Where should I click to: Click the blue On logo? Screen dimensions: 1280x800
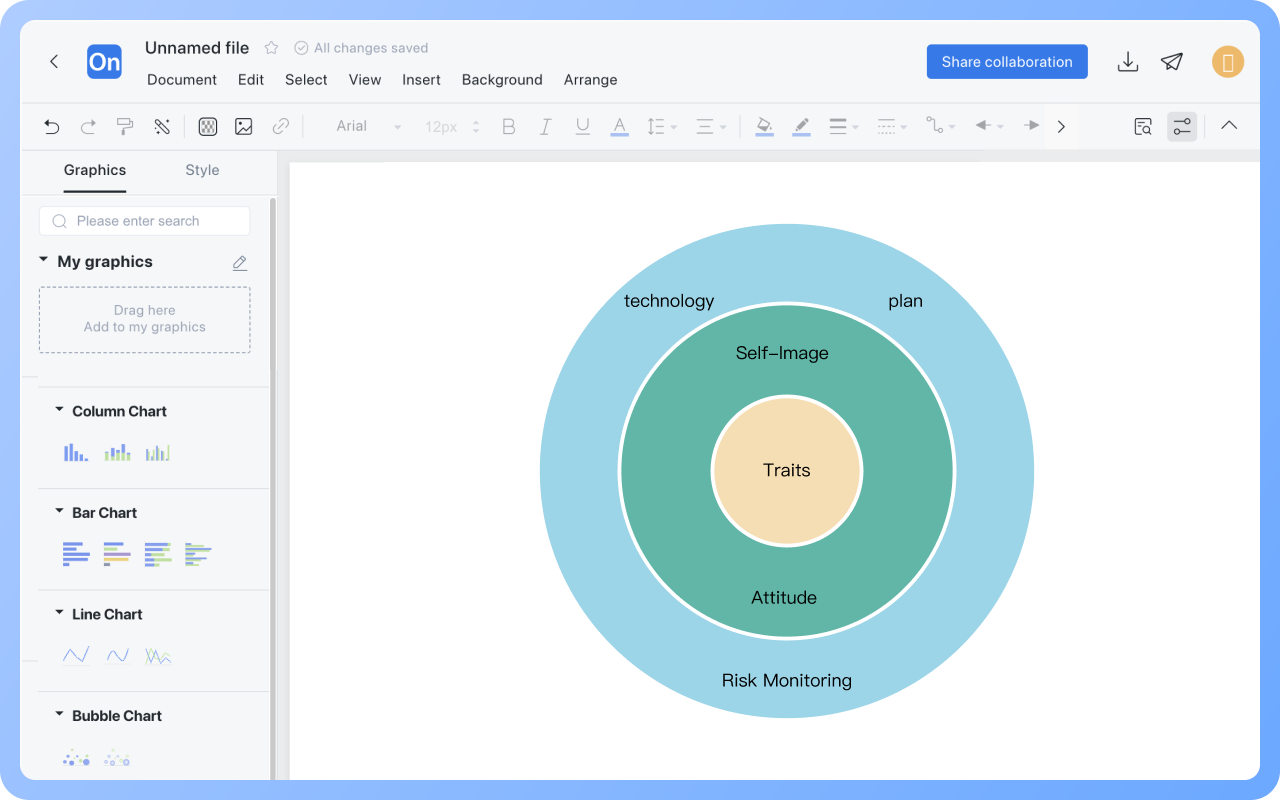point(104,62)
